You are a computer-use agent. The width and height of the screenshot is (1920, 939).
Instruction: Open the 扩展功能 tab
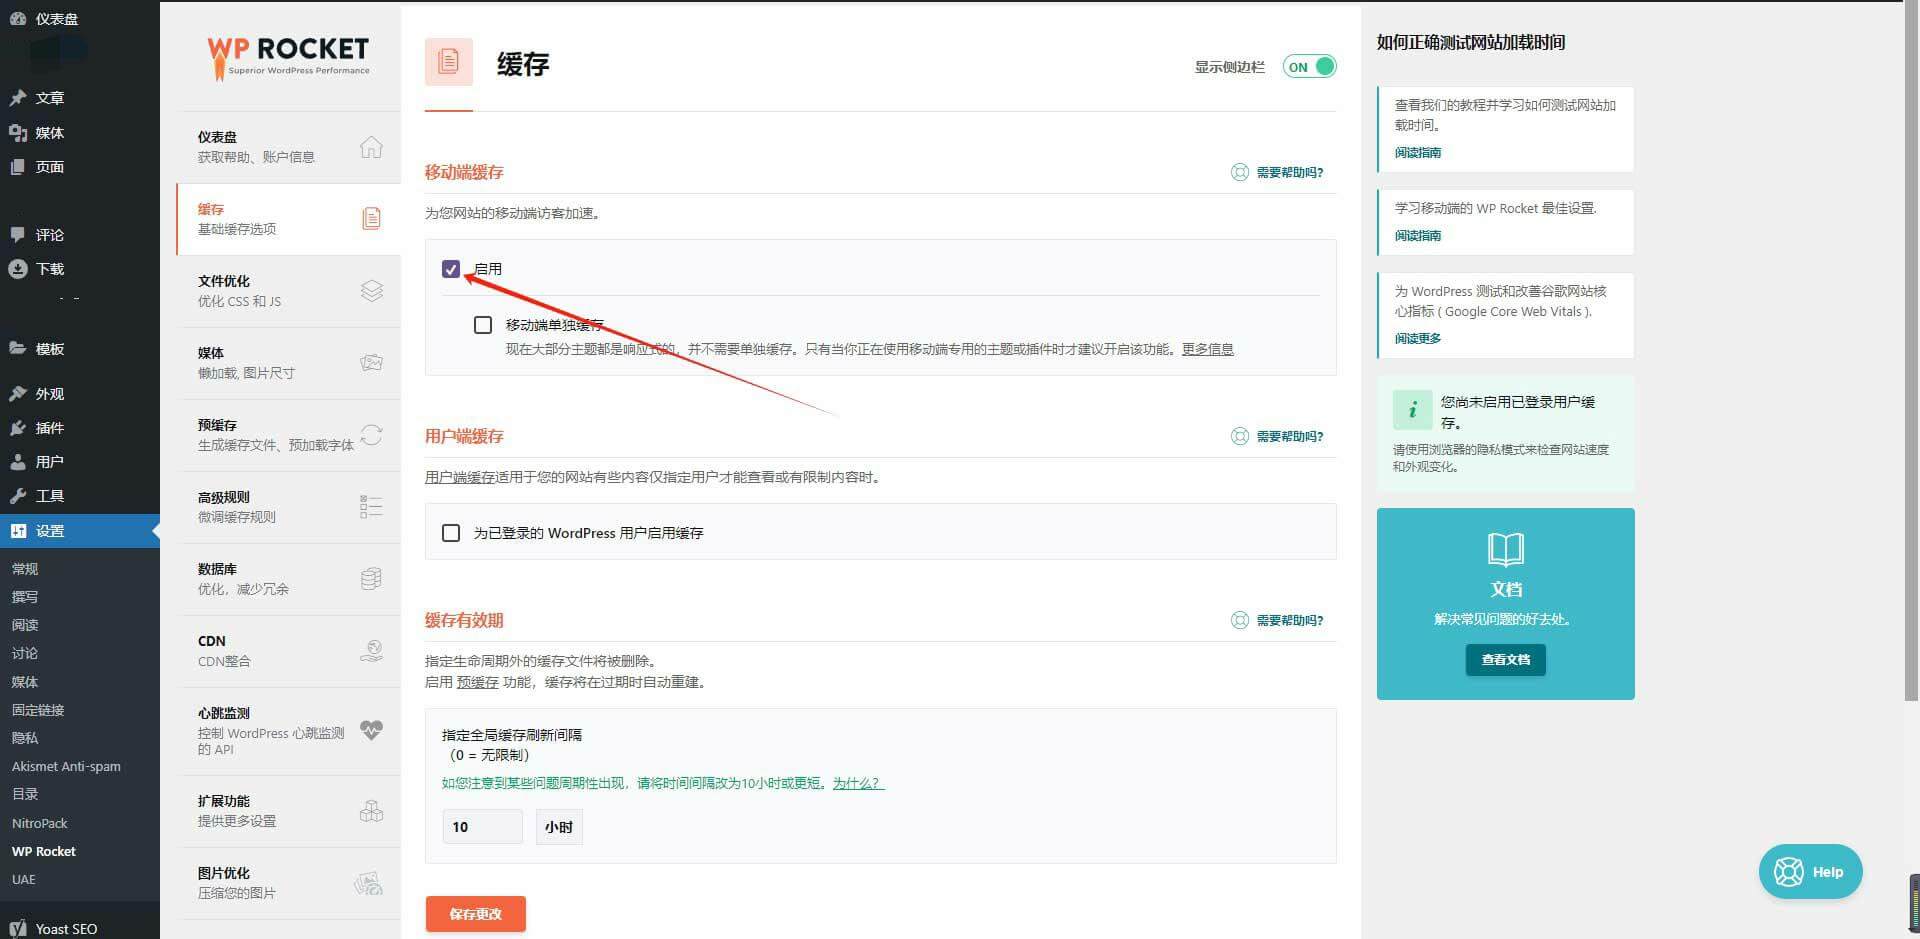point(288,811)
